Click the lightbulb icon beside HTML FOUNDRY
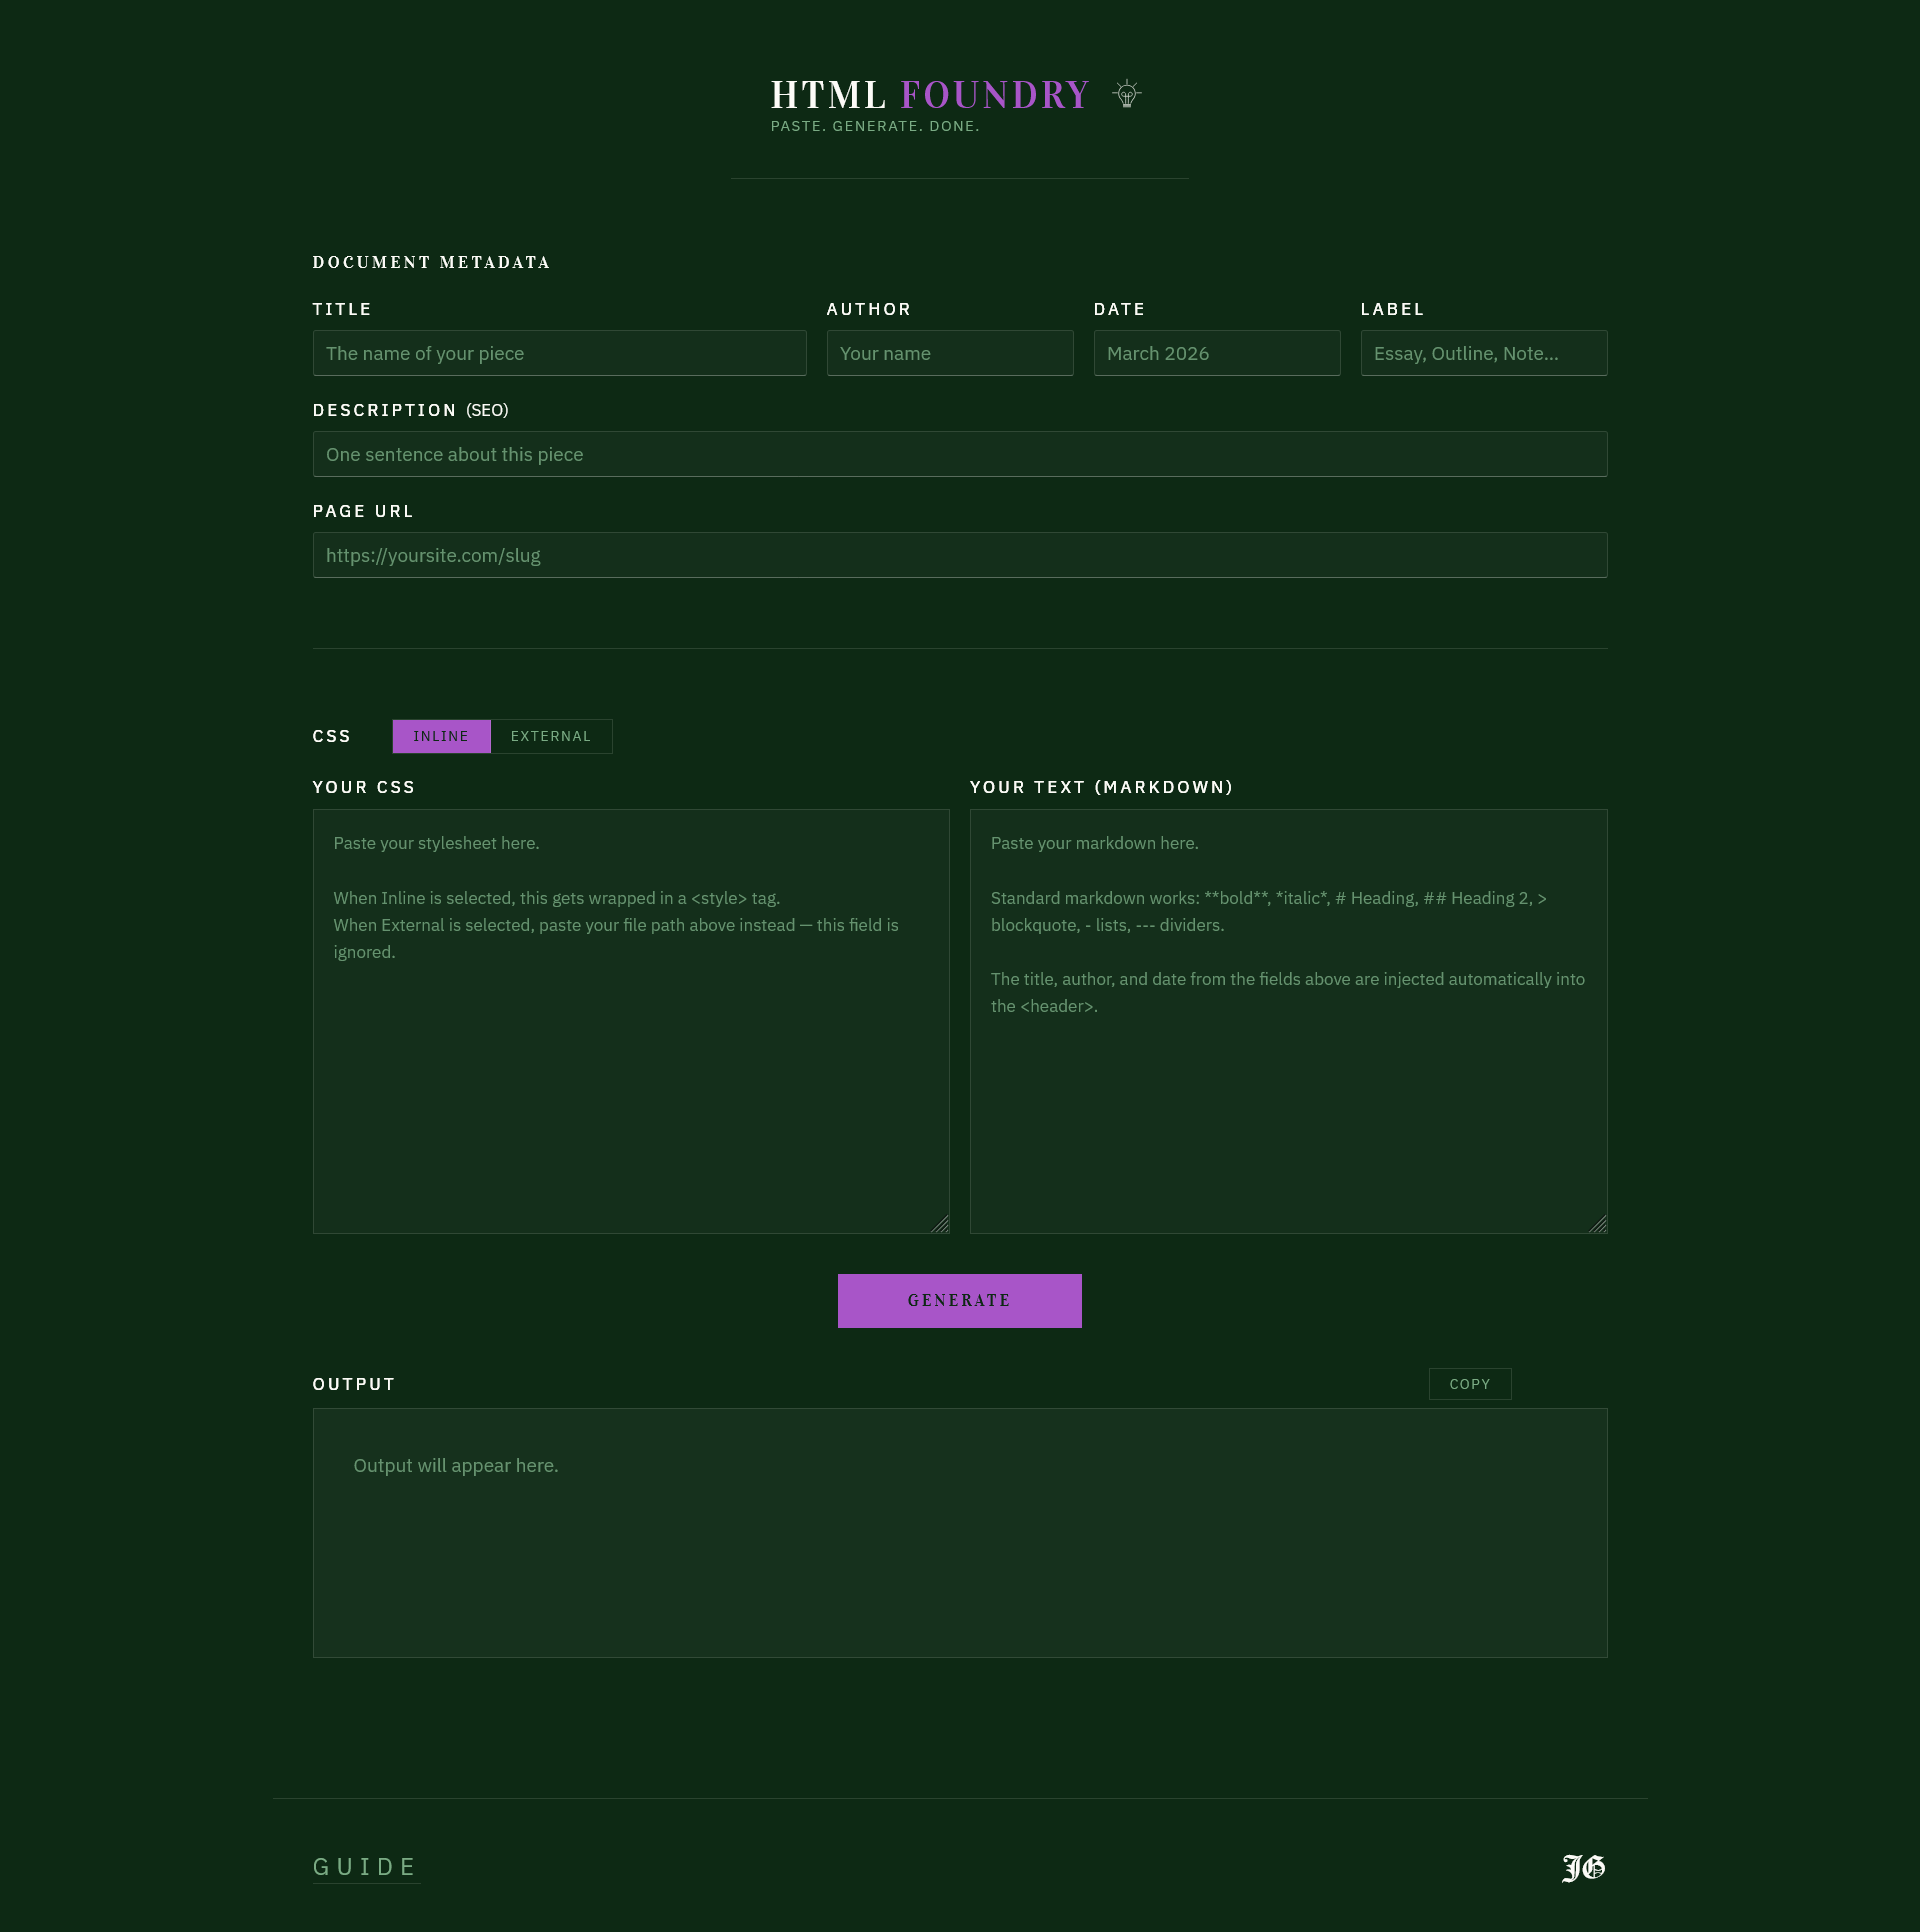 click(1126, 93)
